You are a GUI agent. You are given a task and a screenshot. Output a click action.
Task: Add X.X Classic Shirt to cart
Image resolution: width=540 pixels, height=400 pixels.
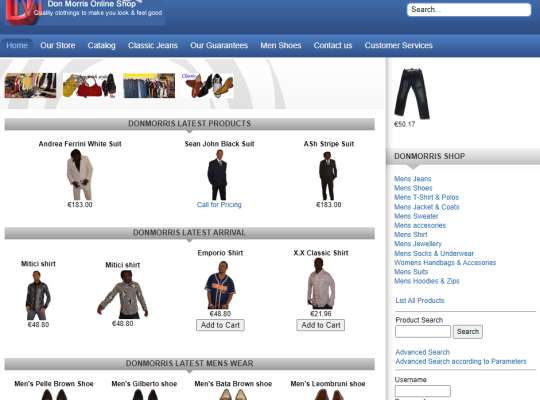(x=321, y=325)
